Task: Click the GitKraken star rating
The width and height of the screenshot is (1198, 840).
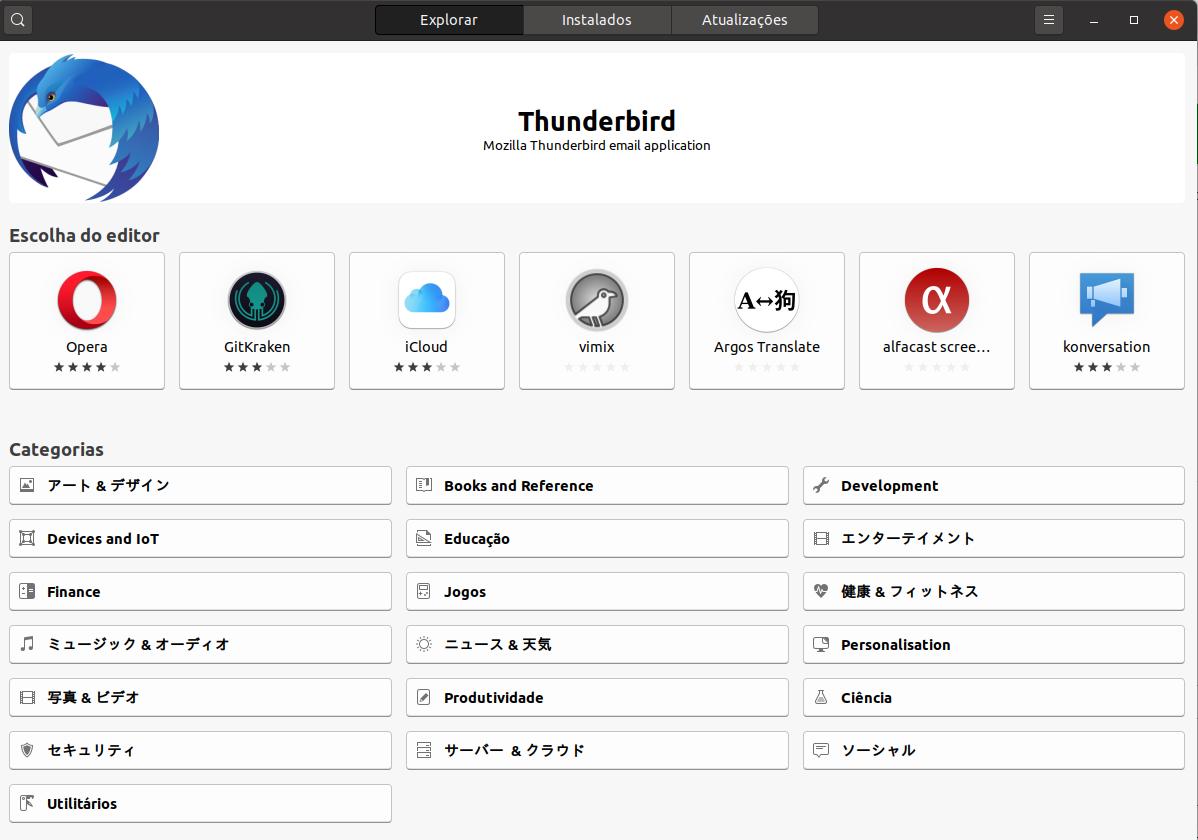Action: [257, 367]
